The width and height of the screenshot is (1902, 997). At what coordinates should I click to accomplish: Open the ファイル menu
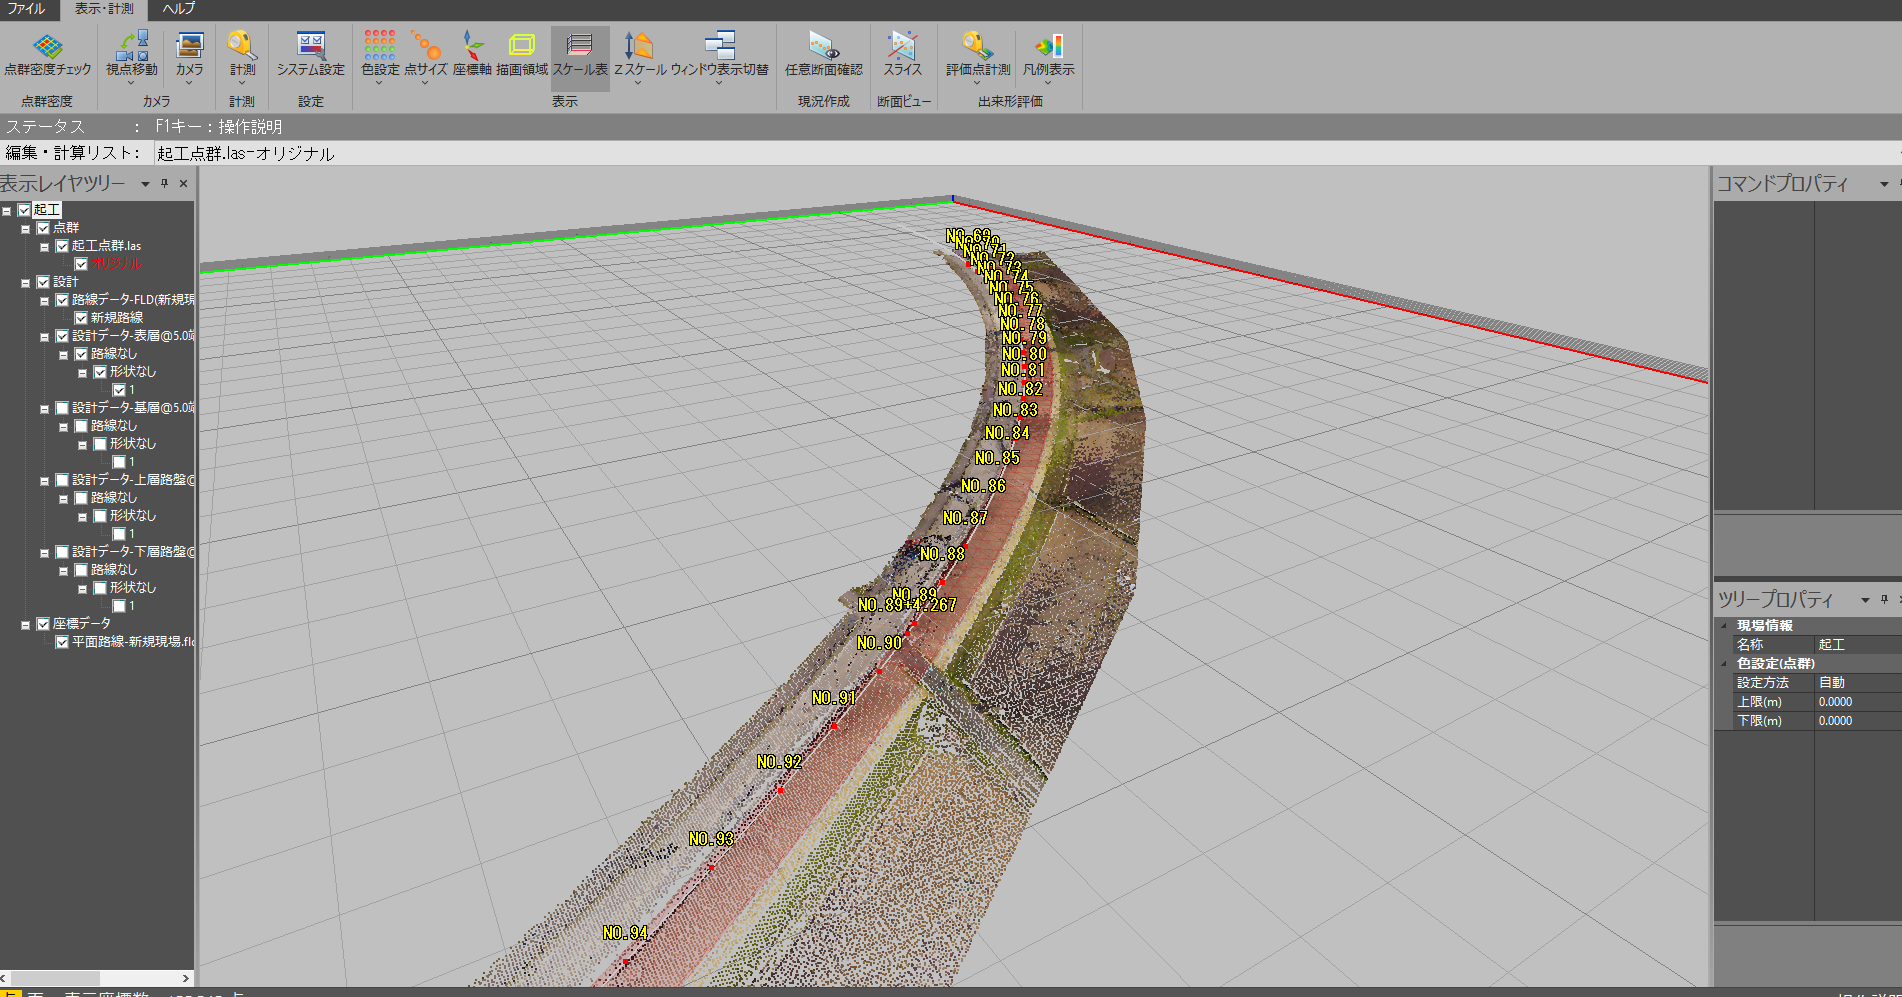pos(27,9)
